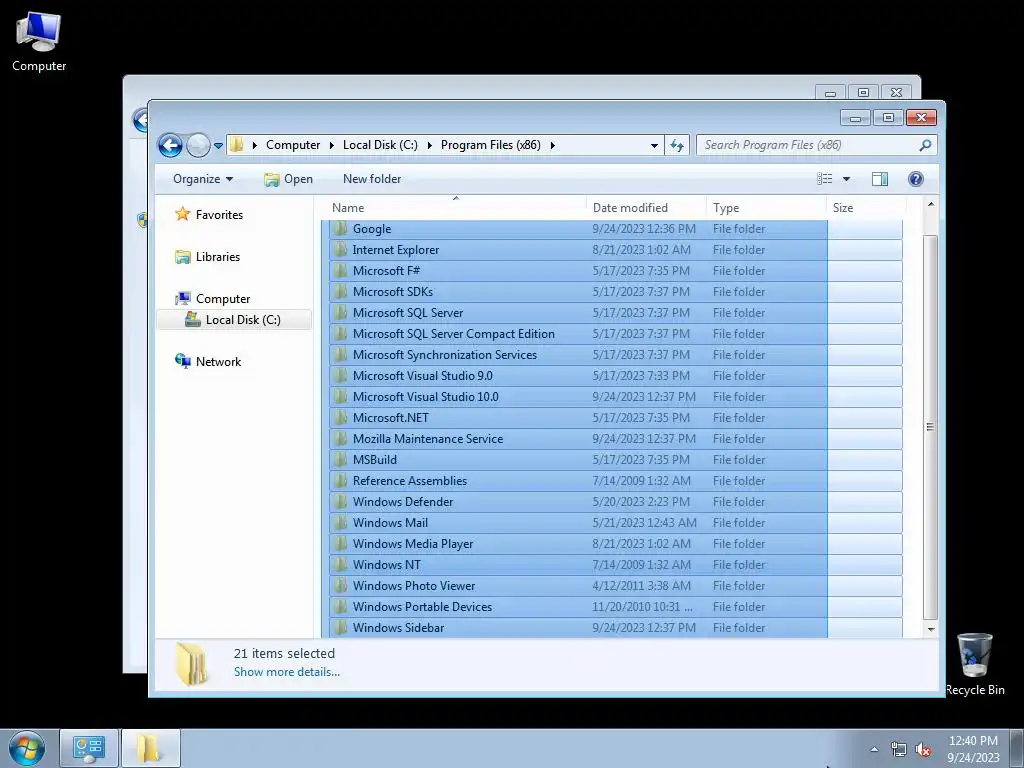The image size is (1024, 768).
Task: Open the Organize menu
Action: coord(202,179)
